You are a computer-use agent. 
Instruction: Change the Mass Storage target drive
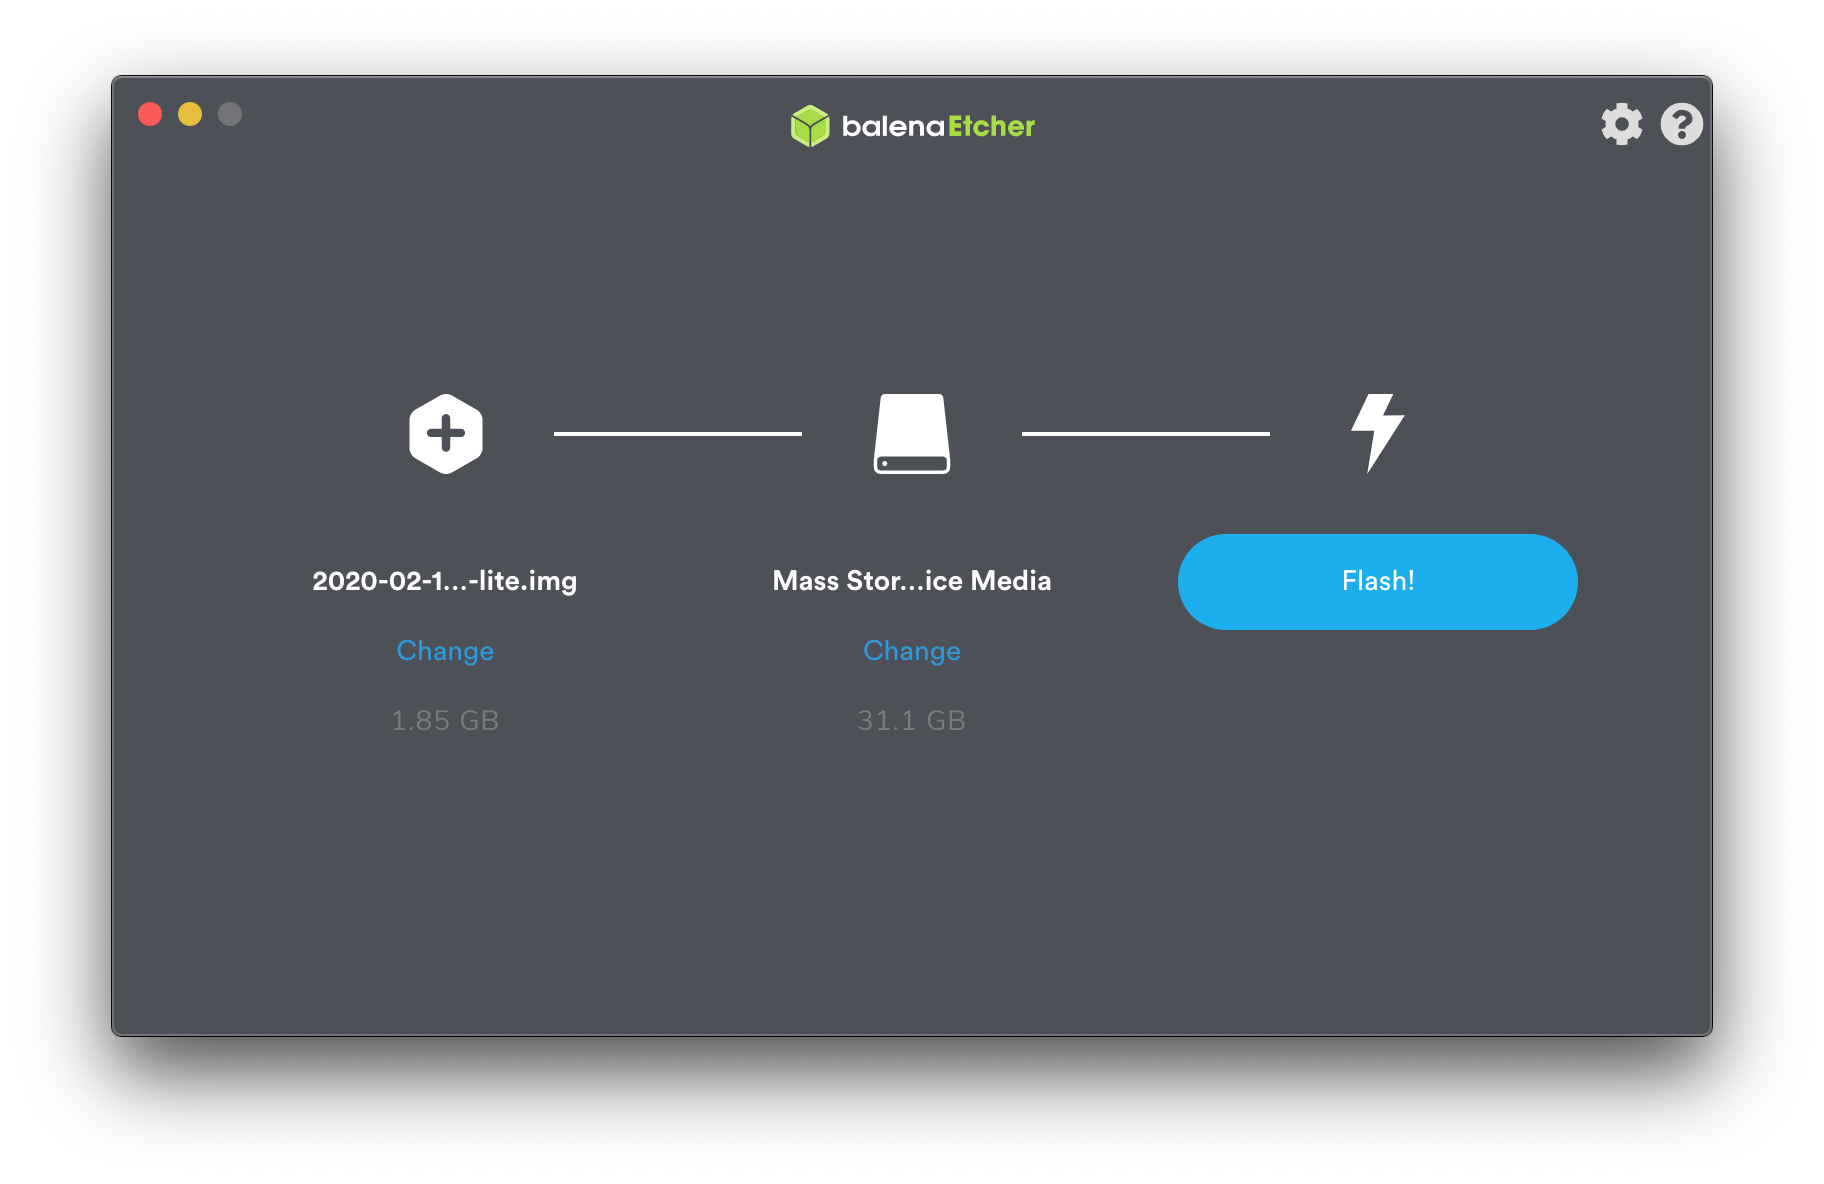click(912, 651)
